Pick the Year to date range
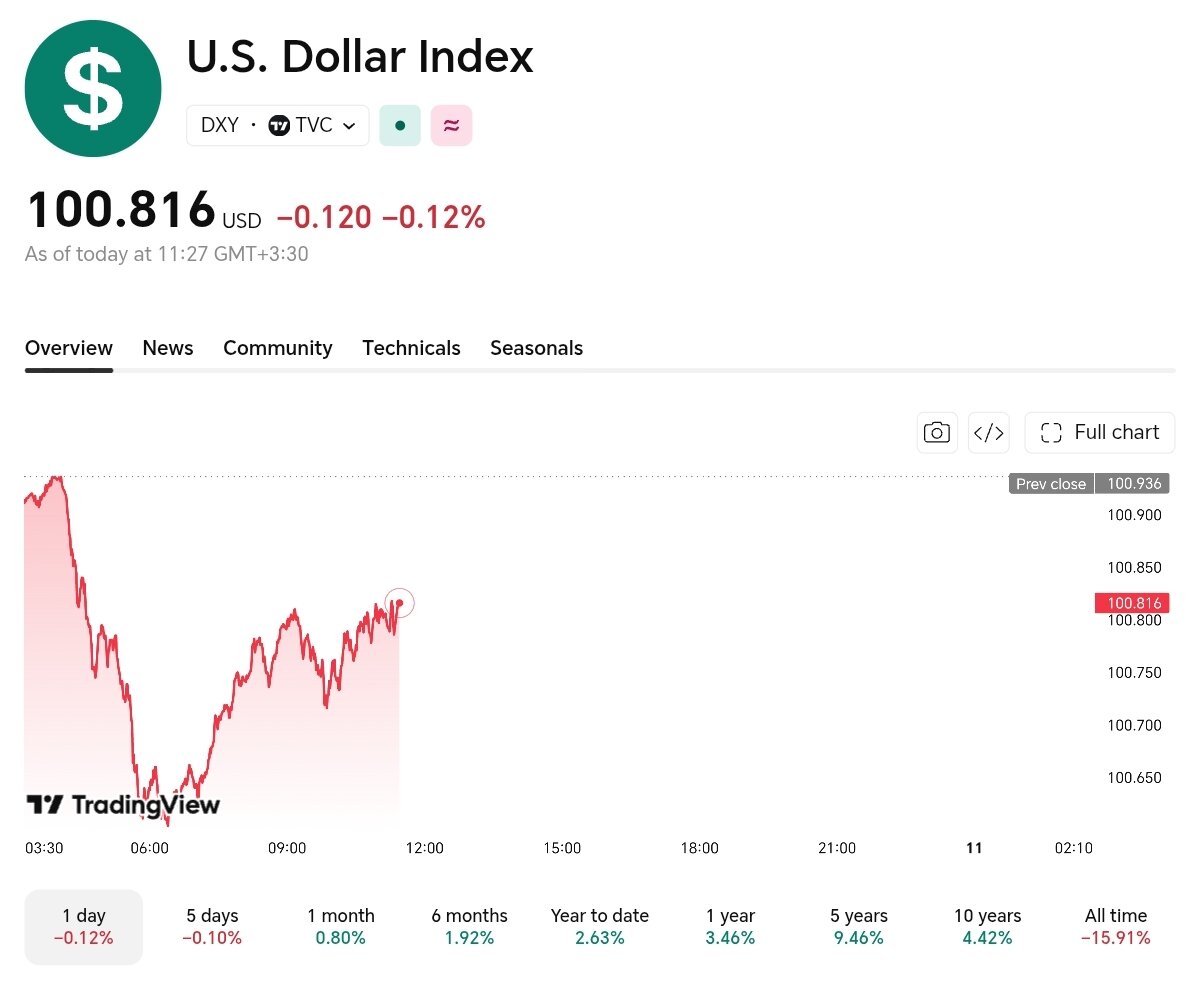Viewport: 1200px width, 992px height. (x=600, y=927)
